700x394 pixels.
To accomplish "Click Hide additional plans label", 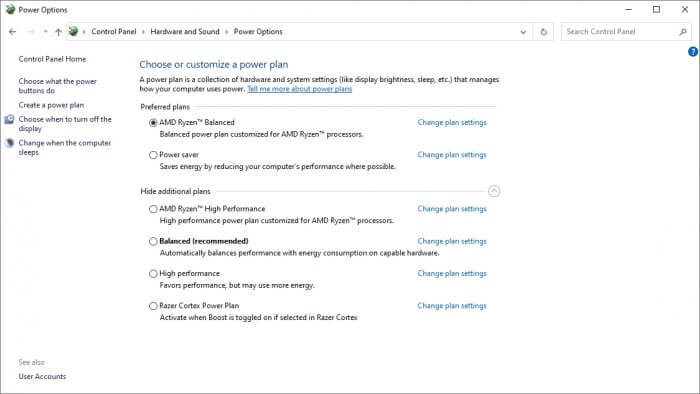I will point(175,191).
